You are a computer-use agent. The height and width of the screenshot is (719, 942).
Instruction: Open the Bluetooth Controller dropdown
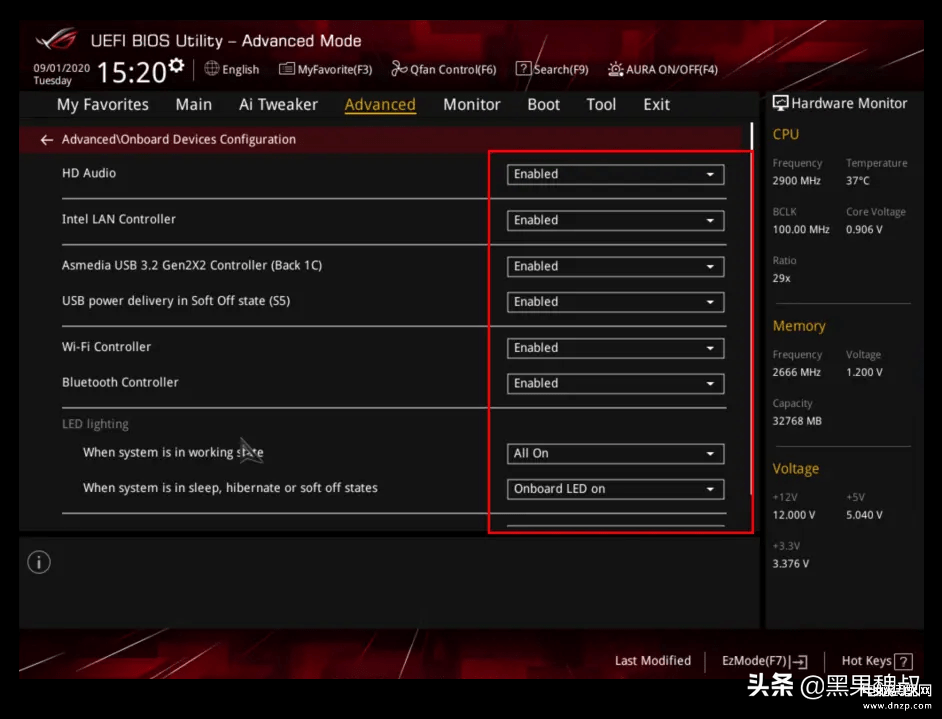point(615,384)
